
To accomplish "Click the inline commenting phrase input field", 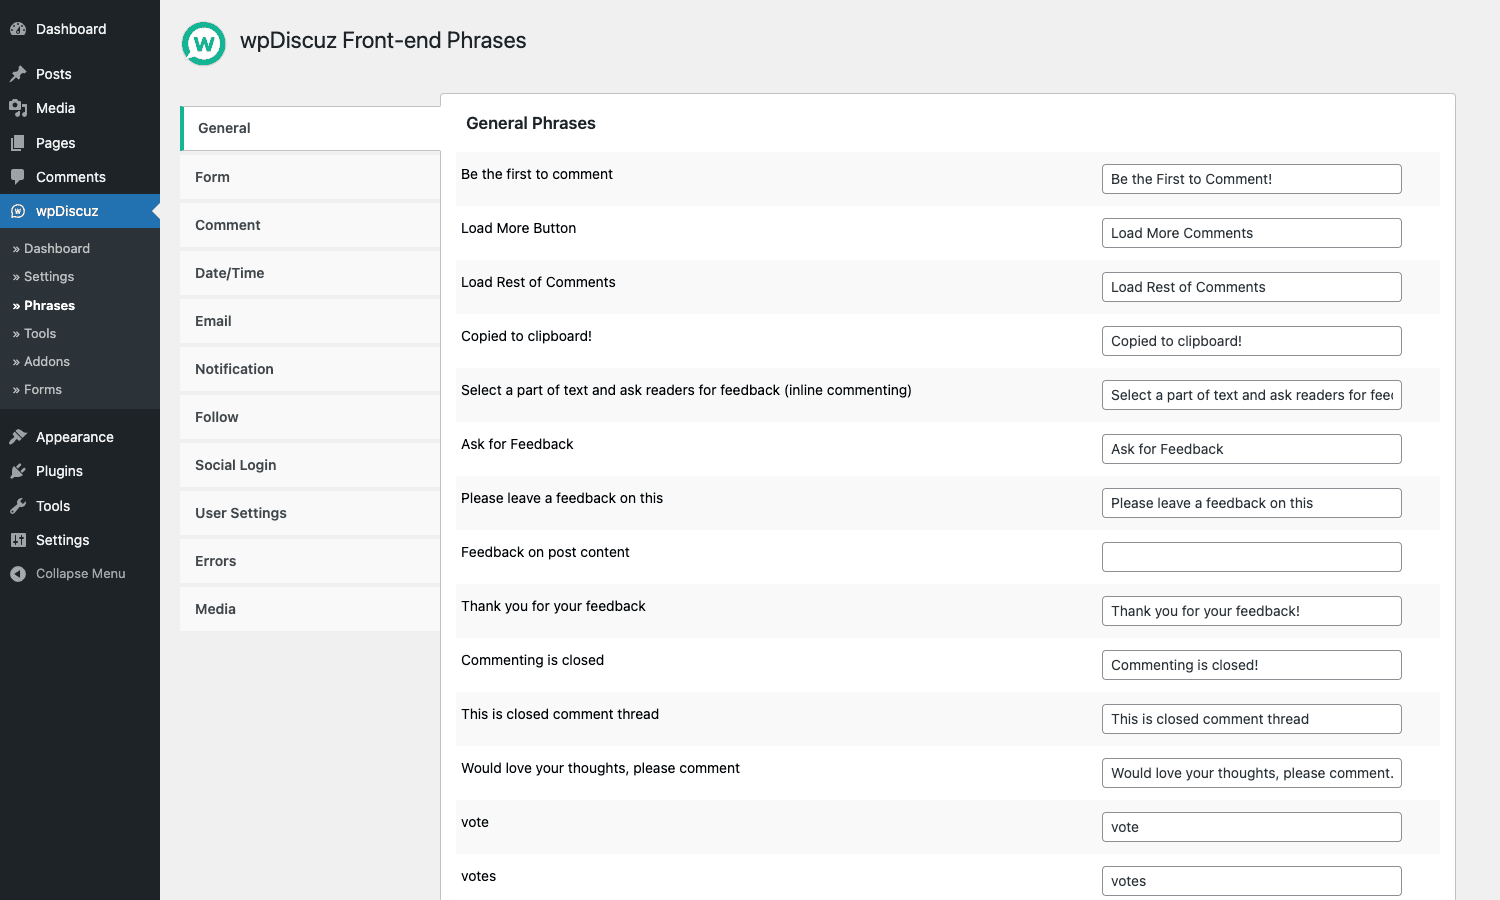I will click(x=1252, y=395).
